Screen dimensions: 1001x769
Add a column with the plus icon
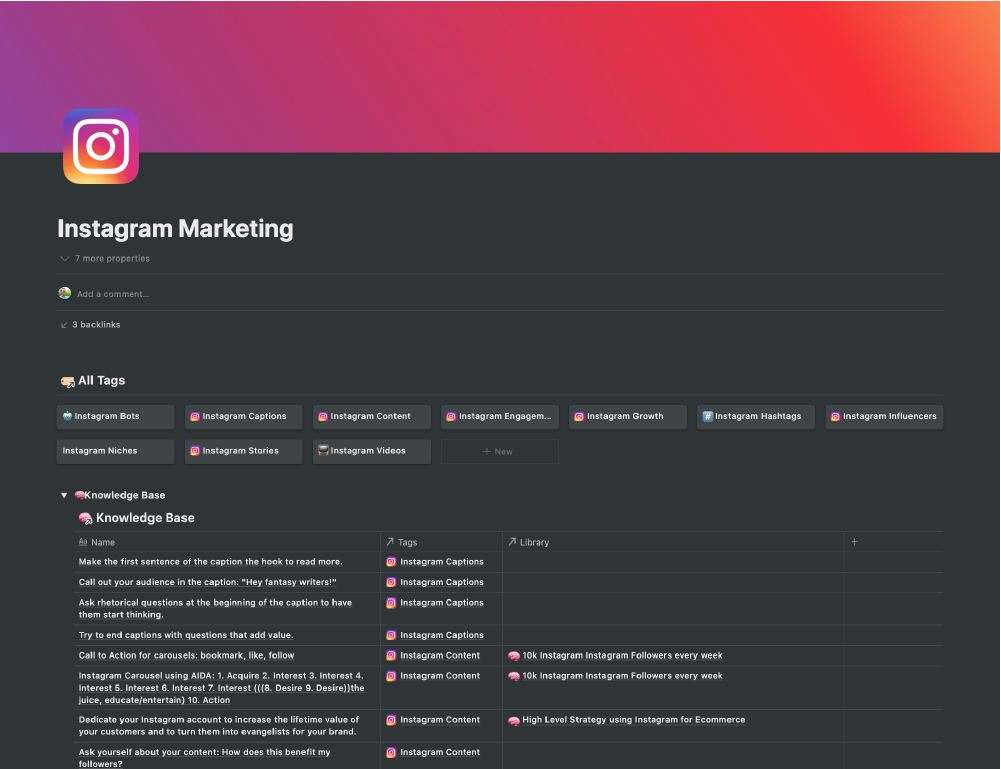pos(854,542)
